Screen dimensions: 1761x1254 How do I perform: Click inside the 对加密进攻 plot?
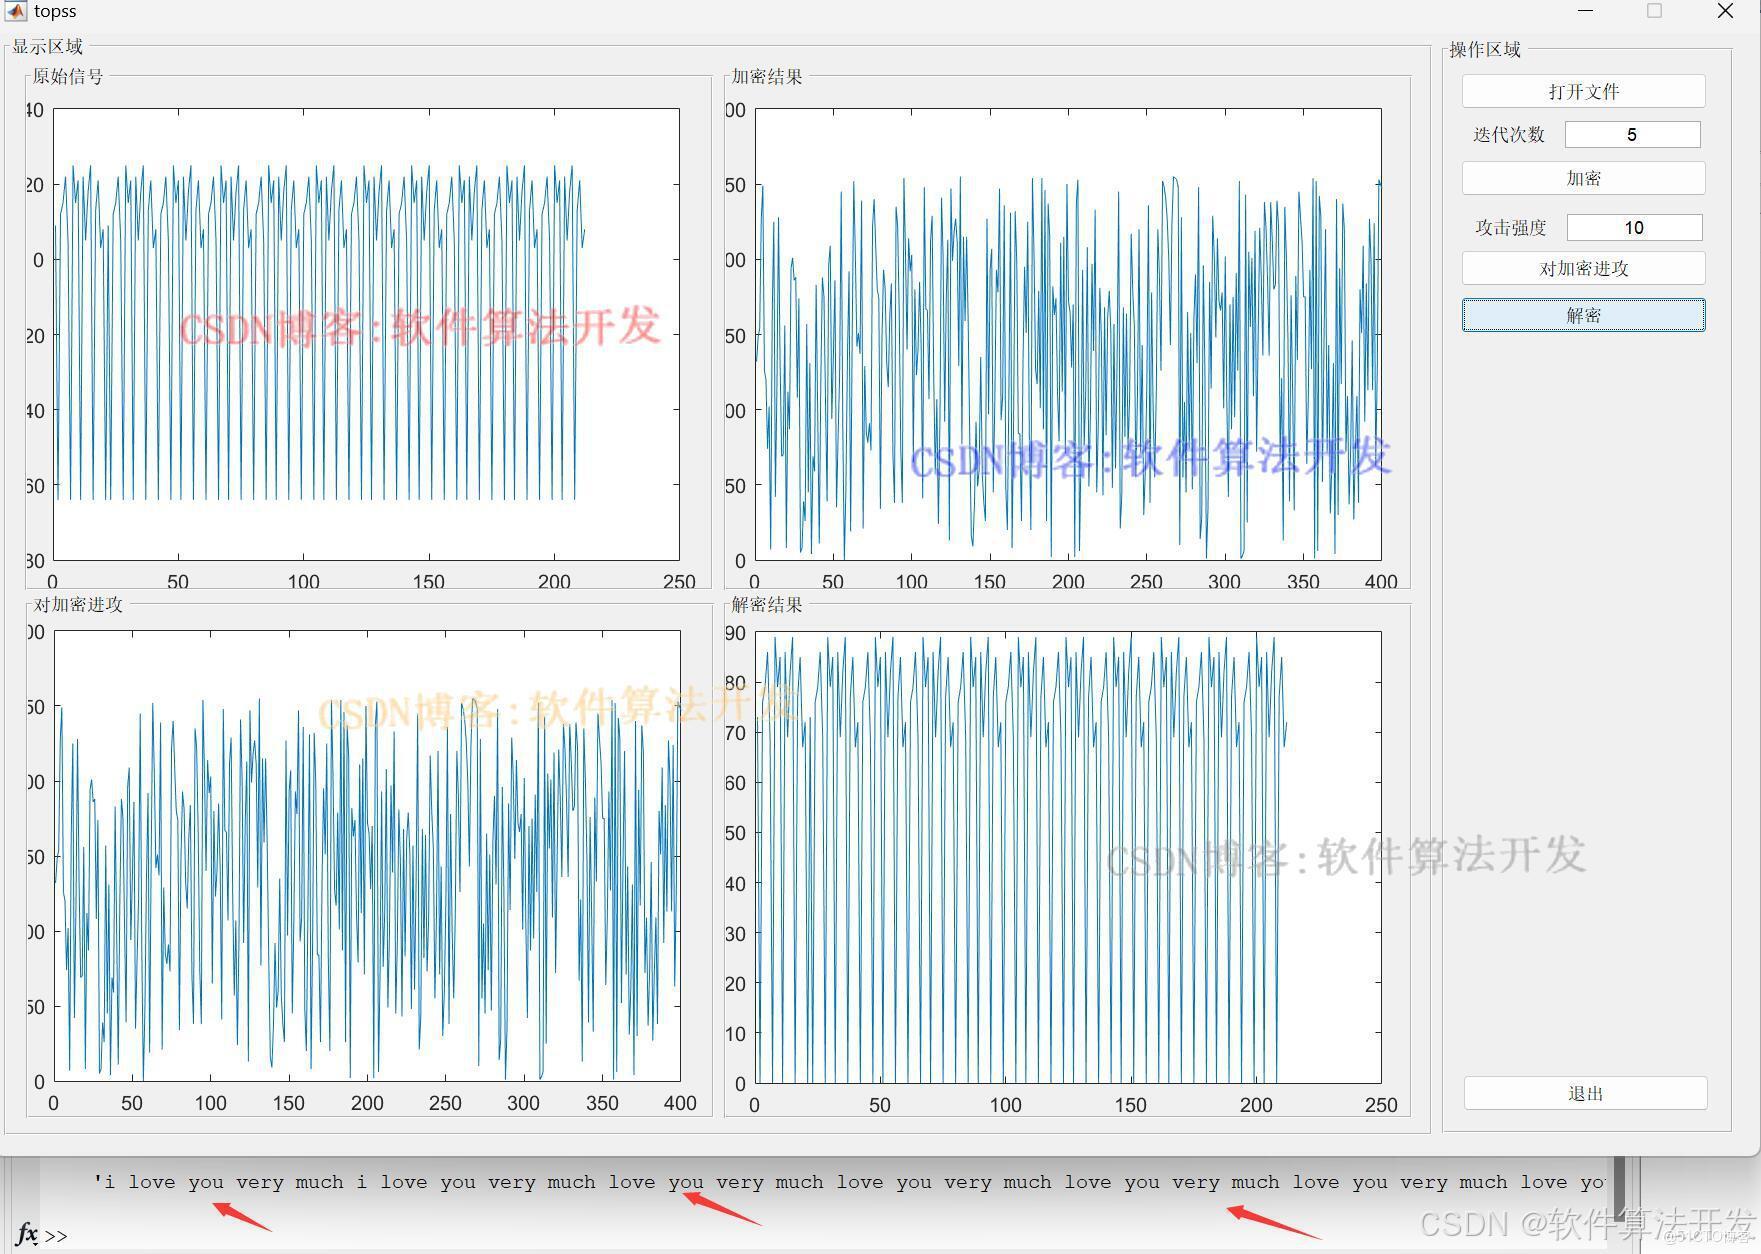click(x=367, y=856)
